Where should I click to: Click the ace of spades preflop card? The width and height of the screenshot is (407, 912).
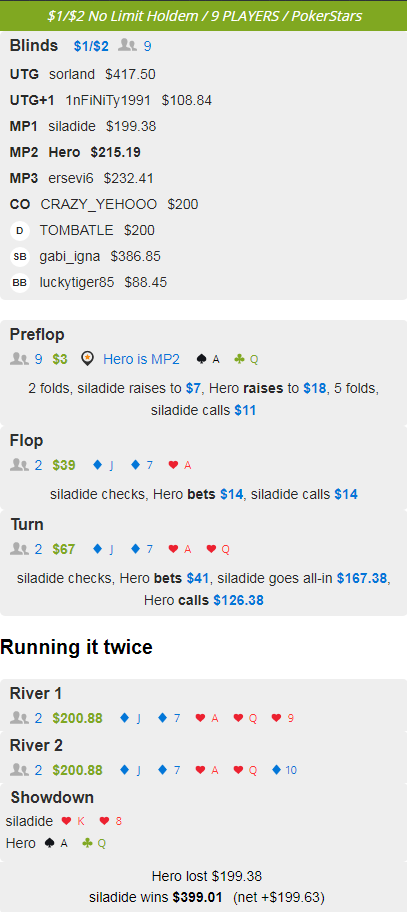coord(209,359)
